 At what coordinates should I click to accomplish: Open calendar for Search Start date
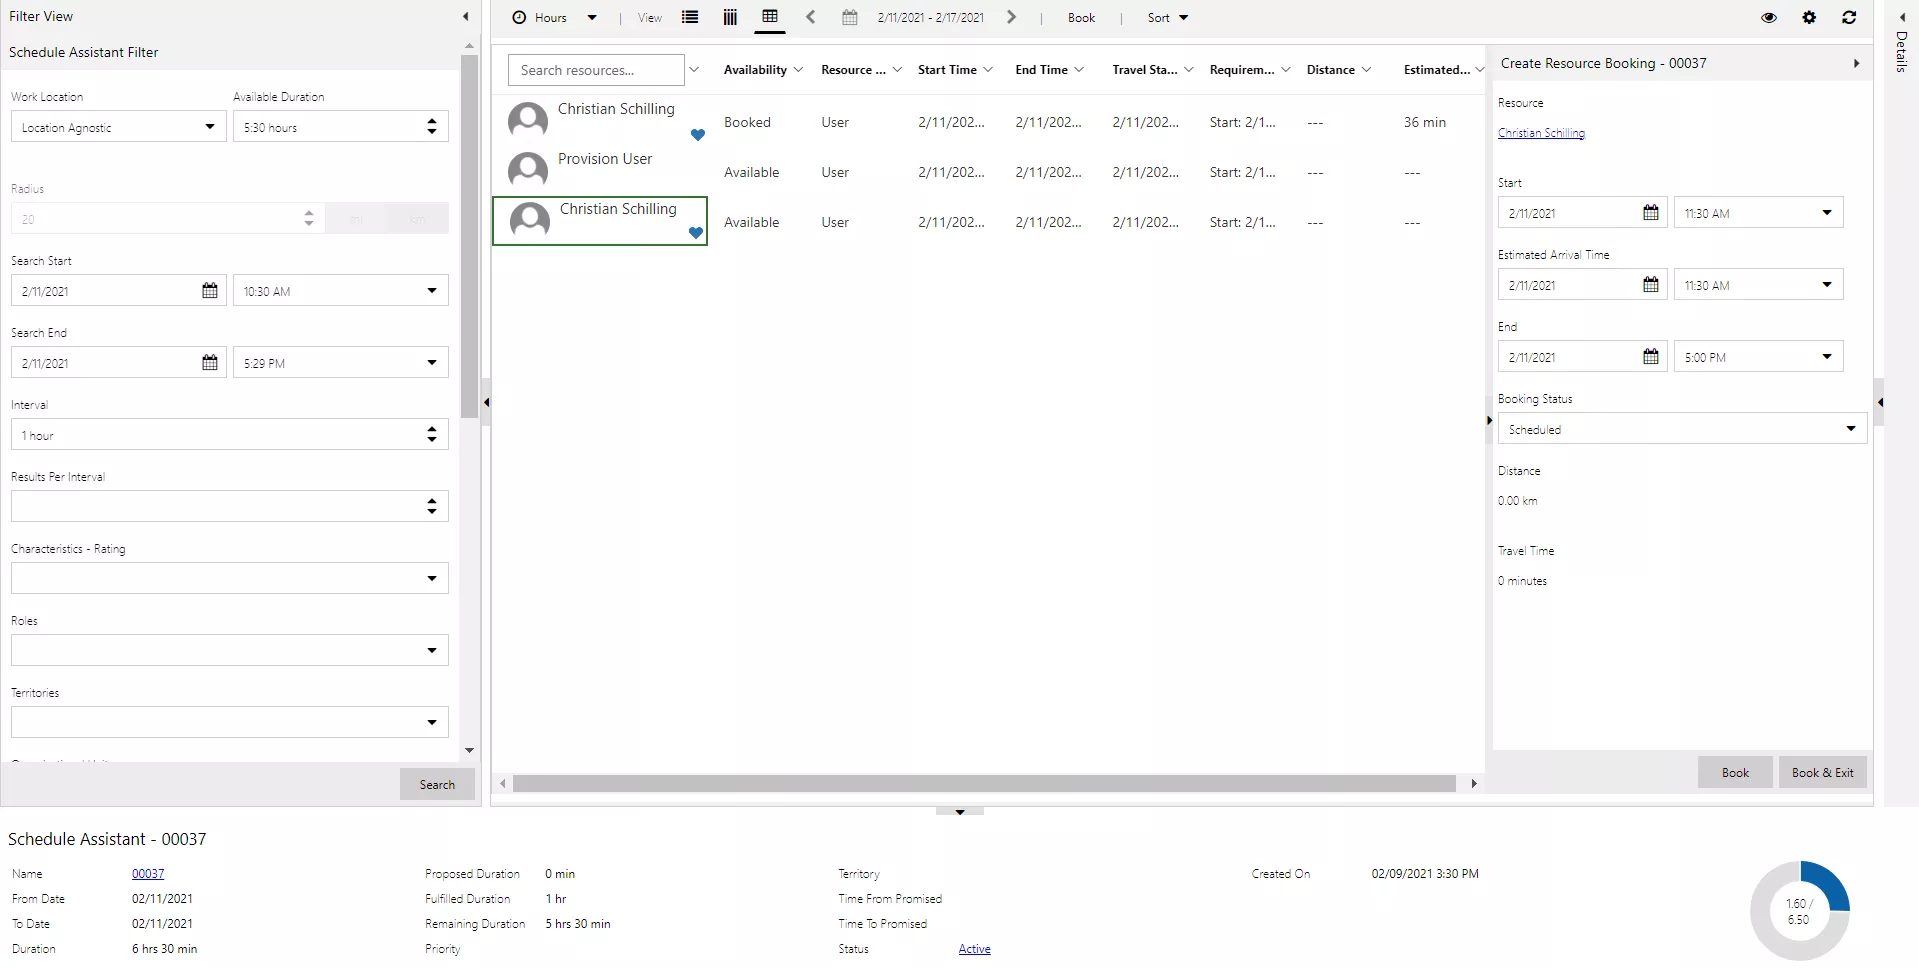click(210, 291)
